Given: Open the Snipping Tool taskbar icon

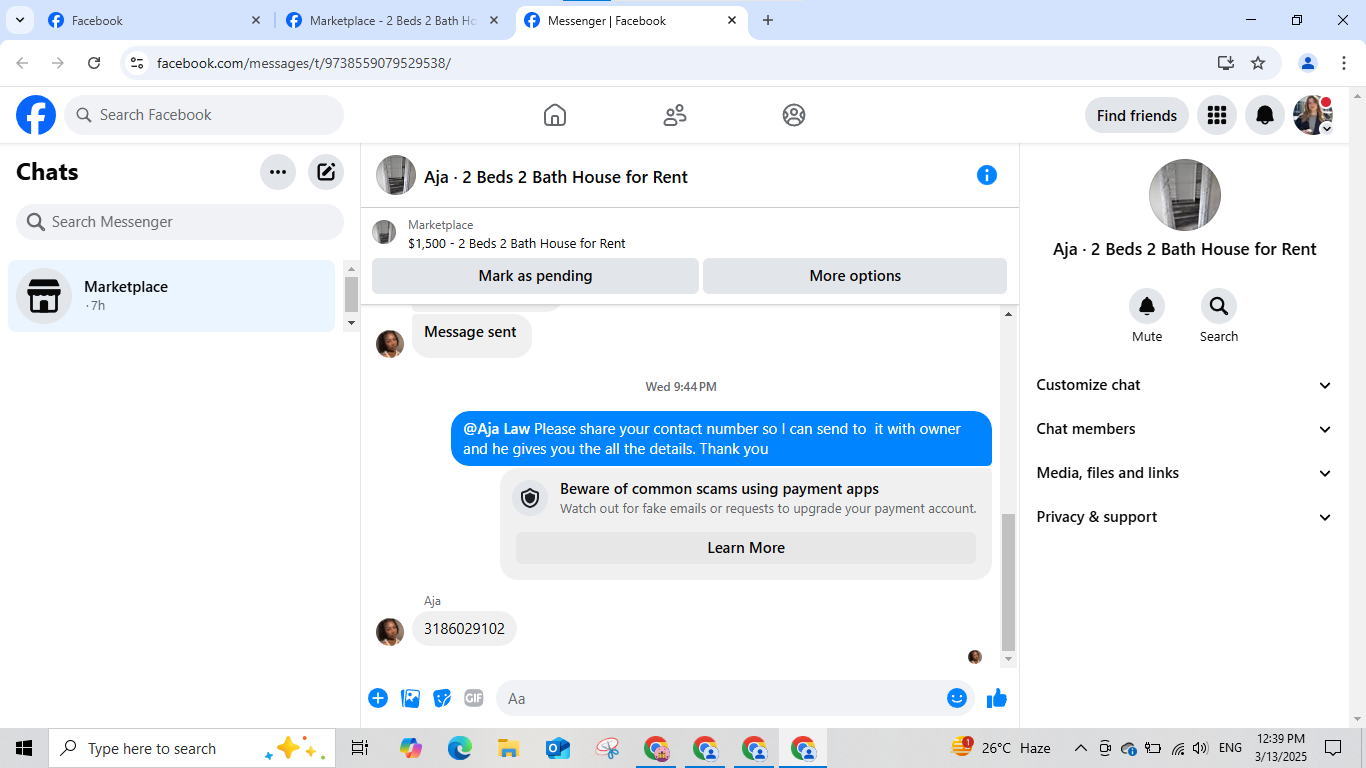Looking at the screenshot, I should tap(608, 748).
